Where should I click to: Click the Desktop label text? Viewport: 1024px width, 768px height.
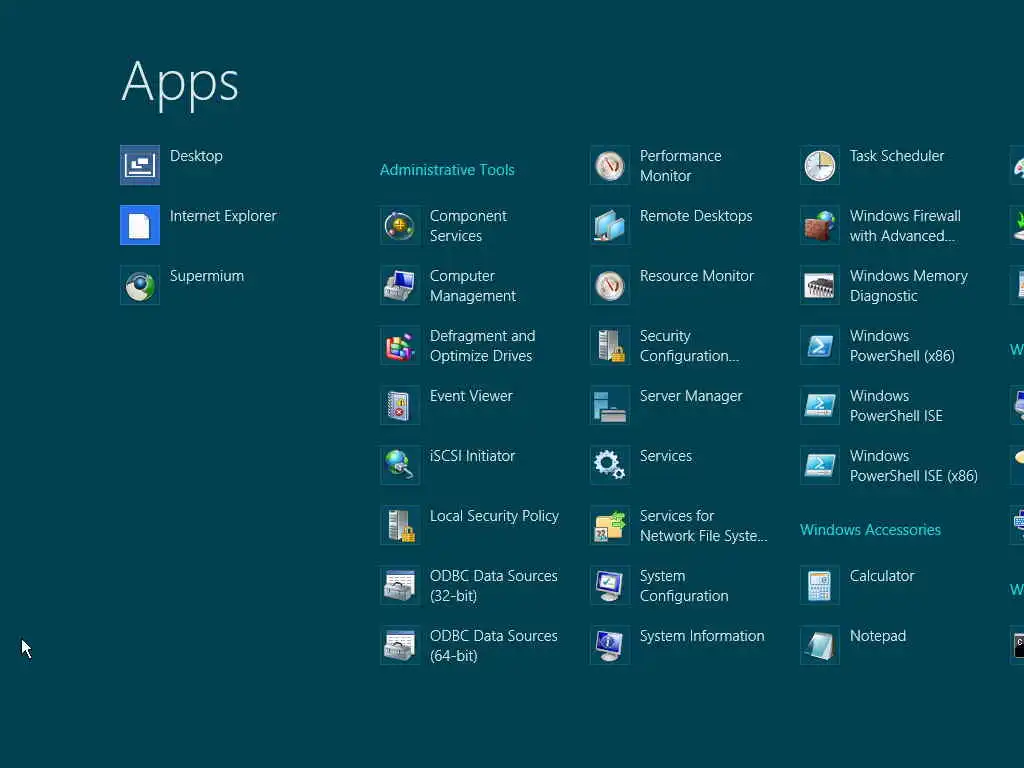pyautogui.click(x=196, y=156)
